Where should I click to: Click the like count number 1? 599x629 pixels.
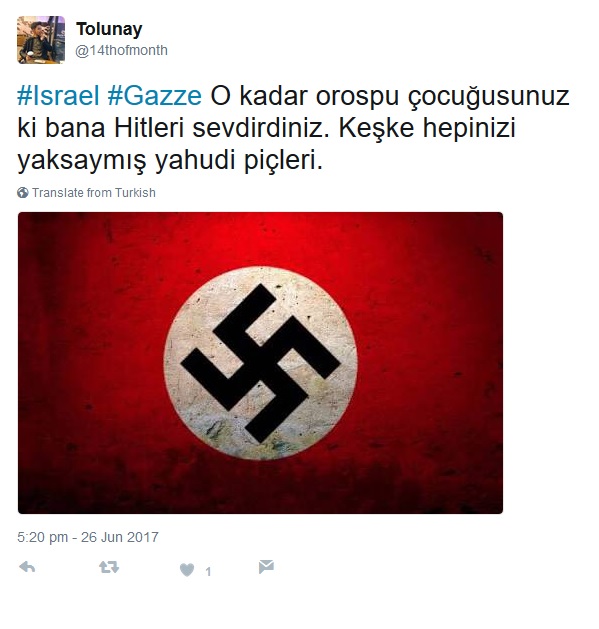tap(208, 572)
